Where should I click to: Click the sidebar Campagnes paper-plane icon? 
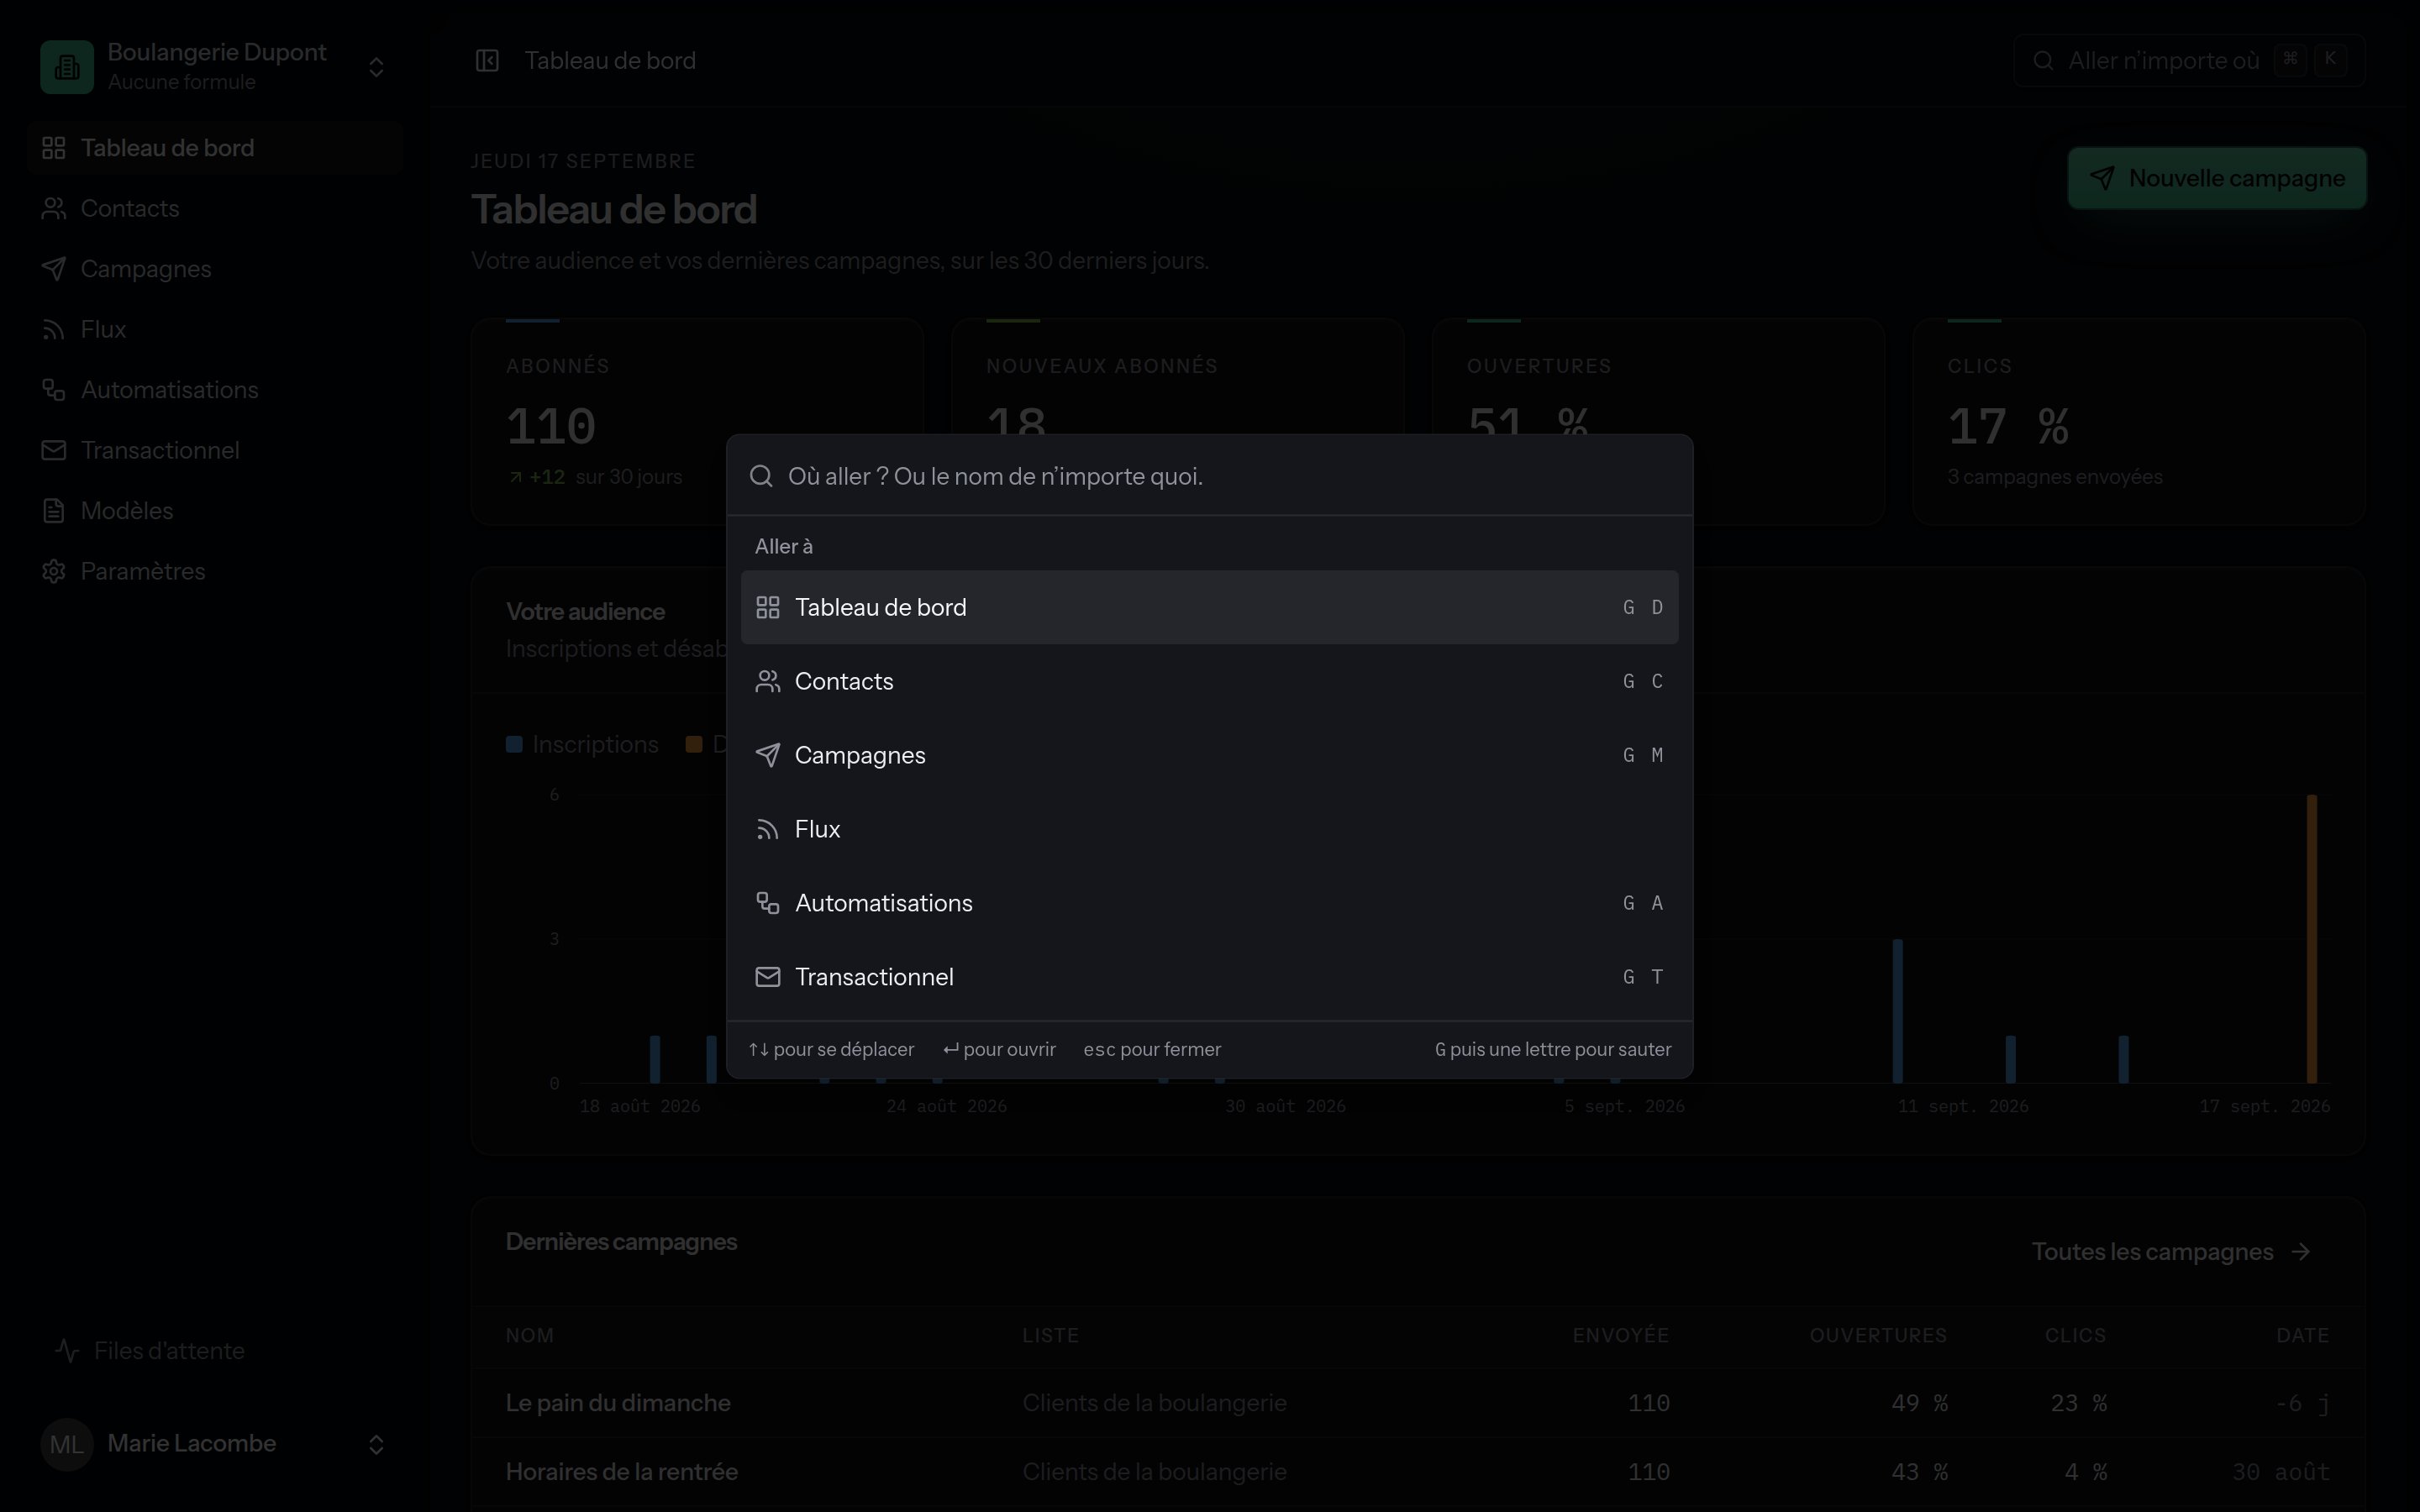(54, 269)
